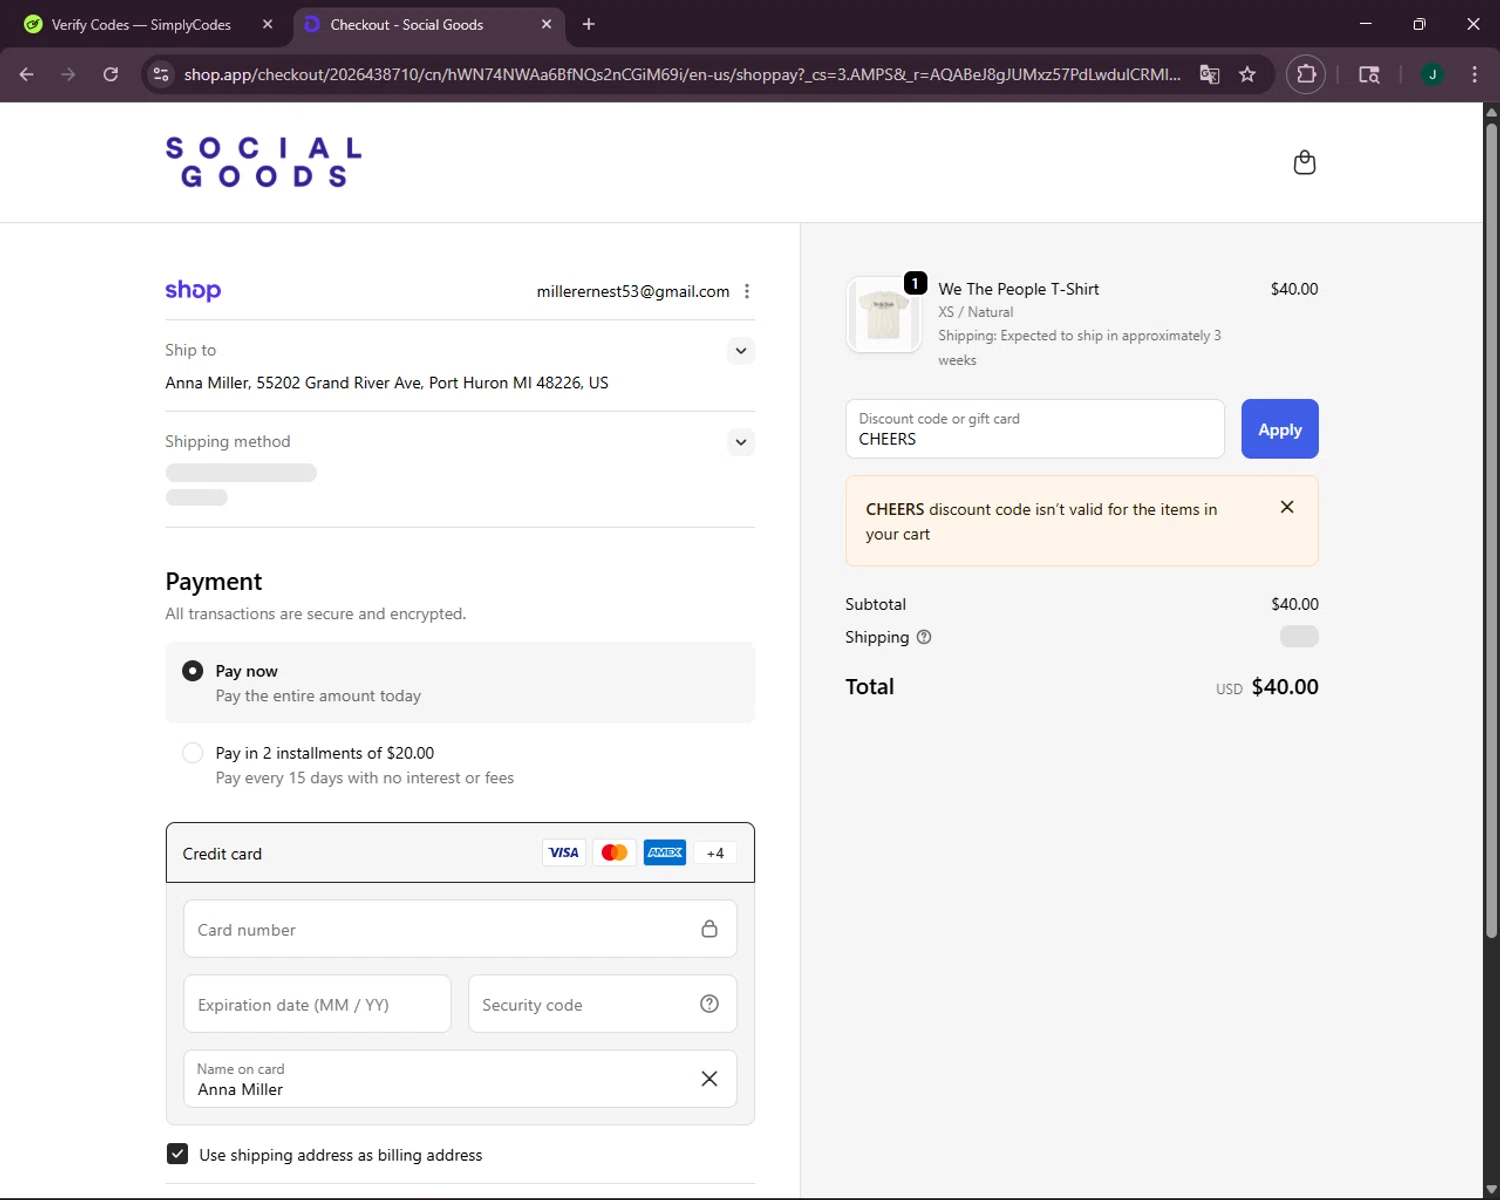The height and width of the screenshot is (1200, 1500).
Task: Reload the checkout page
Action: point(111,74)
